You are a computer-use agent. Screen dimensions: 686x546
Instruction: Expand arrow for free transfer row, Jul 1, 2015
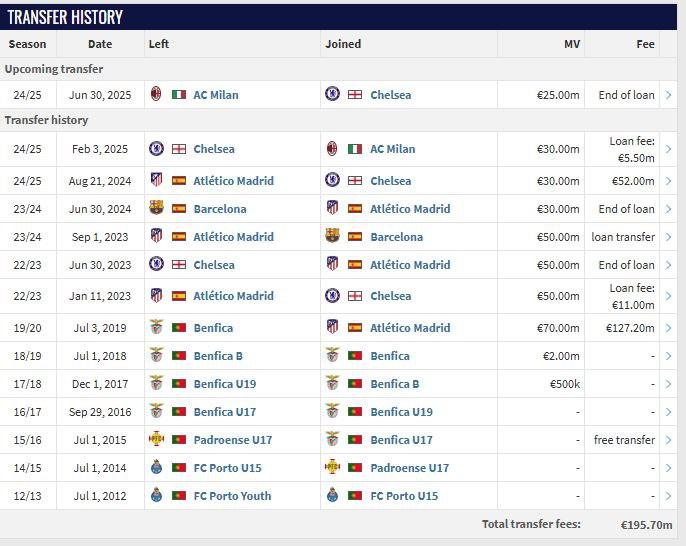point(668,440)
